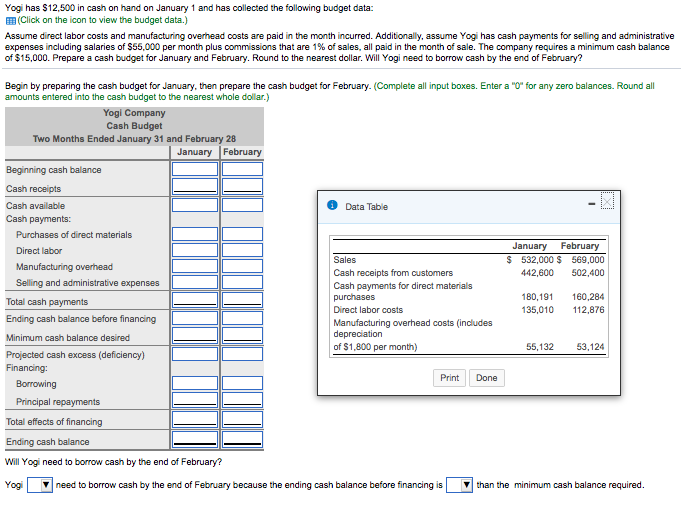
Task: Click the view budget data link
Action: click(102, 20)
